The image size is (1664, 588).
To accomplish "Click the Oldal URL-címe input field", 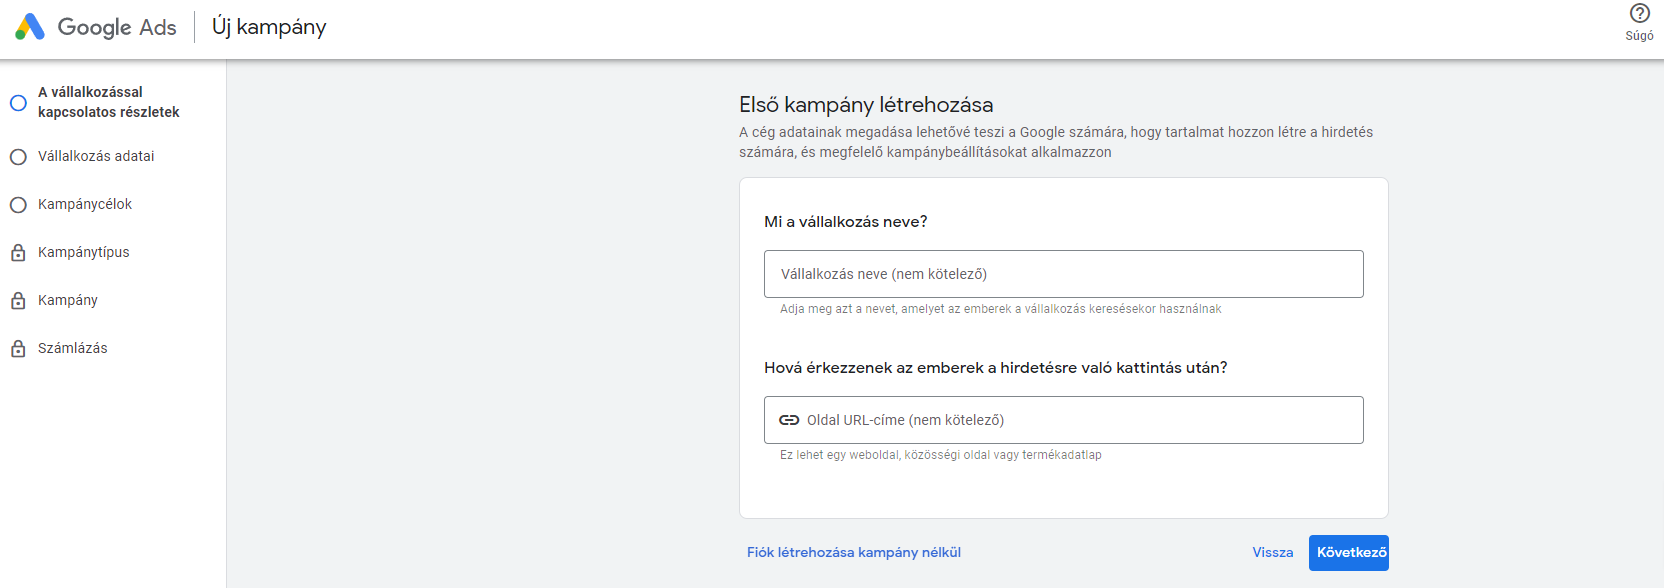I will pos(1063,420).
